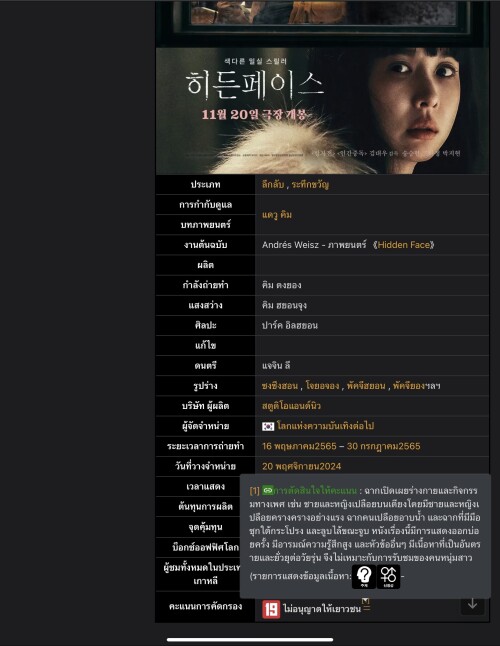Open the Hidden Face original film link
This screenshot has height=646, width=500.
tap(403, 245)
